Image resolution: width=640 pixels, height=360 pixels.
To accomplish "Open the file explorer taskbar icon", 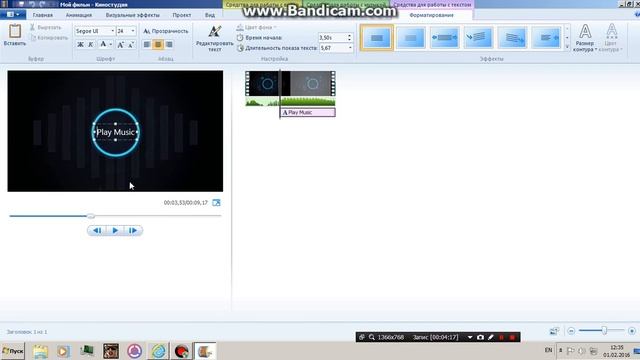I will [x=40, y=351].
